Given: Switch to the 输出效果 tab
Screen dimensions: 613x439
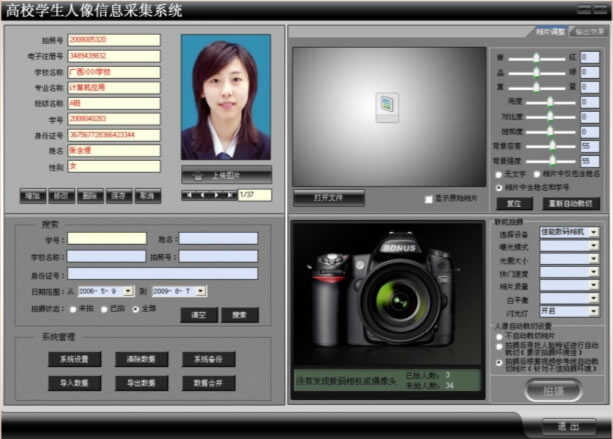Looking at the screenshot, I should pos(589,31).
